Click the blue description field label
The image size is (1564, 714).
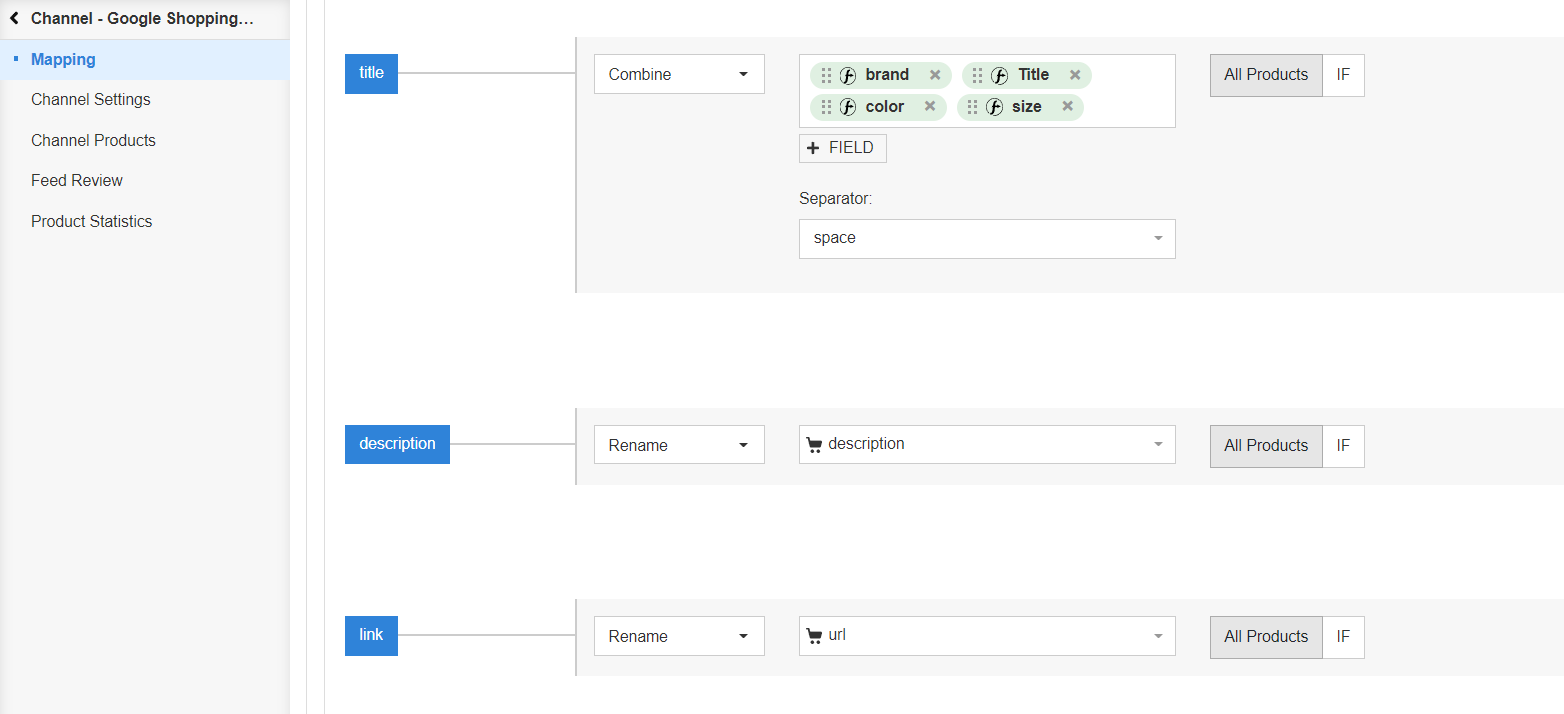[x=397, y=444]
